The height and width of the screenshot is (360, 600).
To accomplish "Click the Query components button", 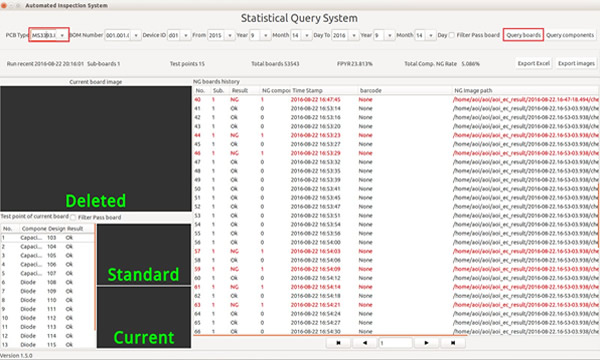I will (570, 35).
